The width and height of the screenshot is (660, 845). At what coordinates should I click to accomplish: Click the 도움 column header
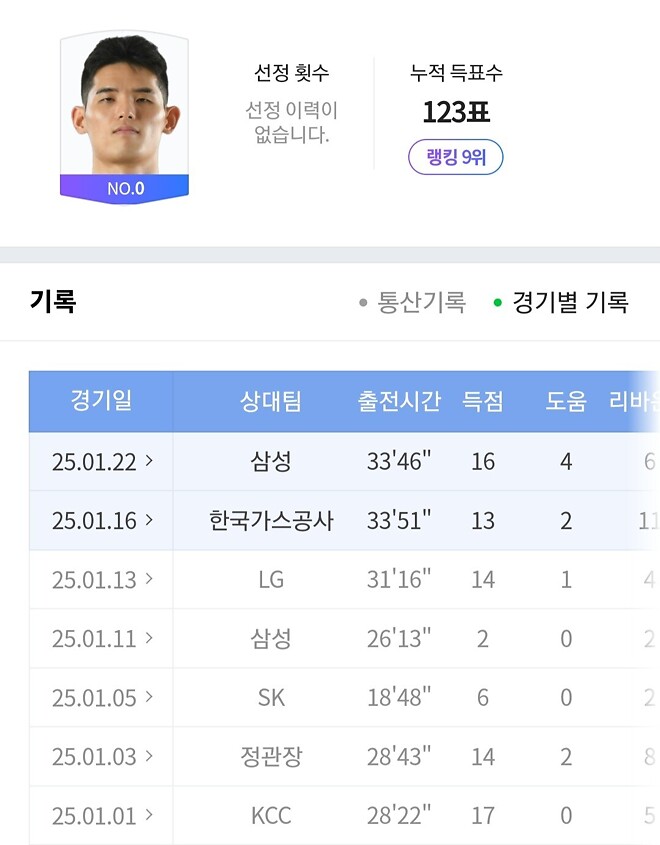coord(566,401)
